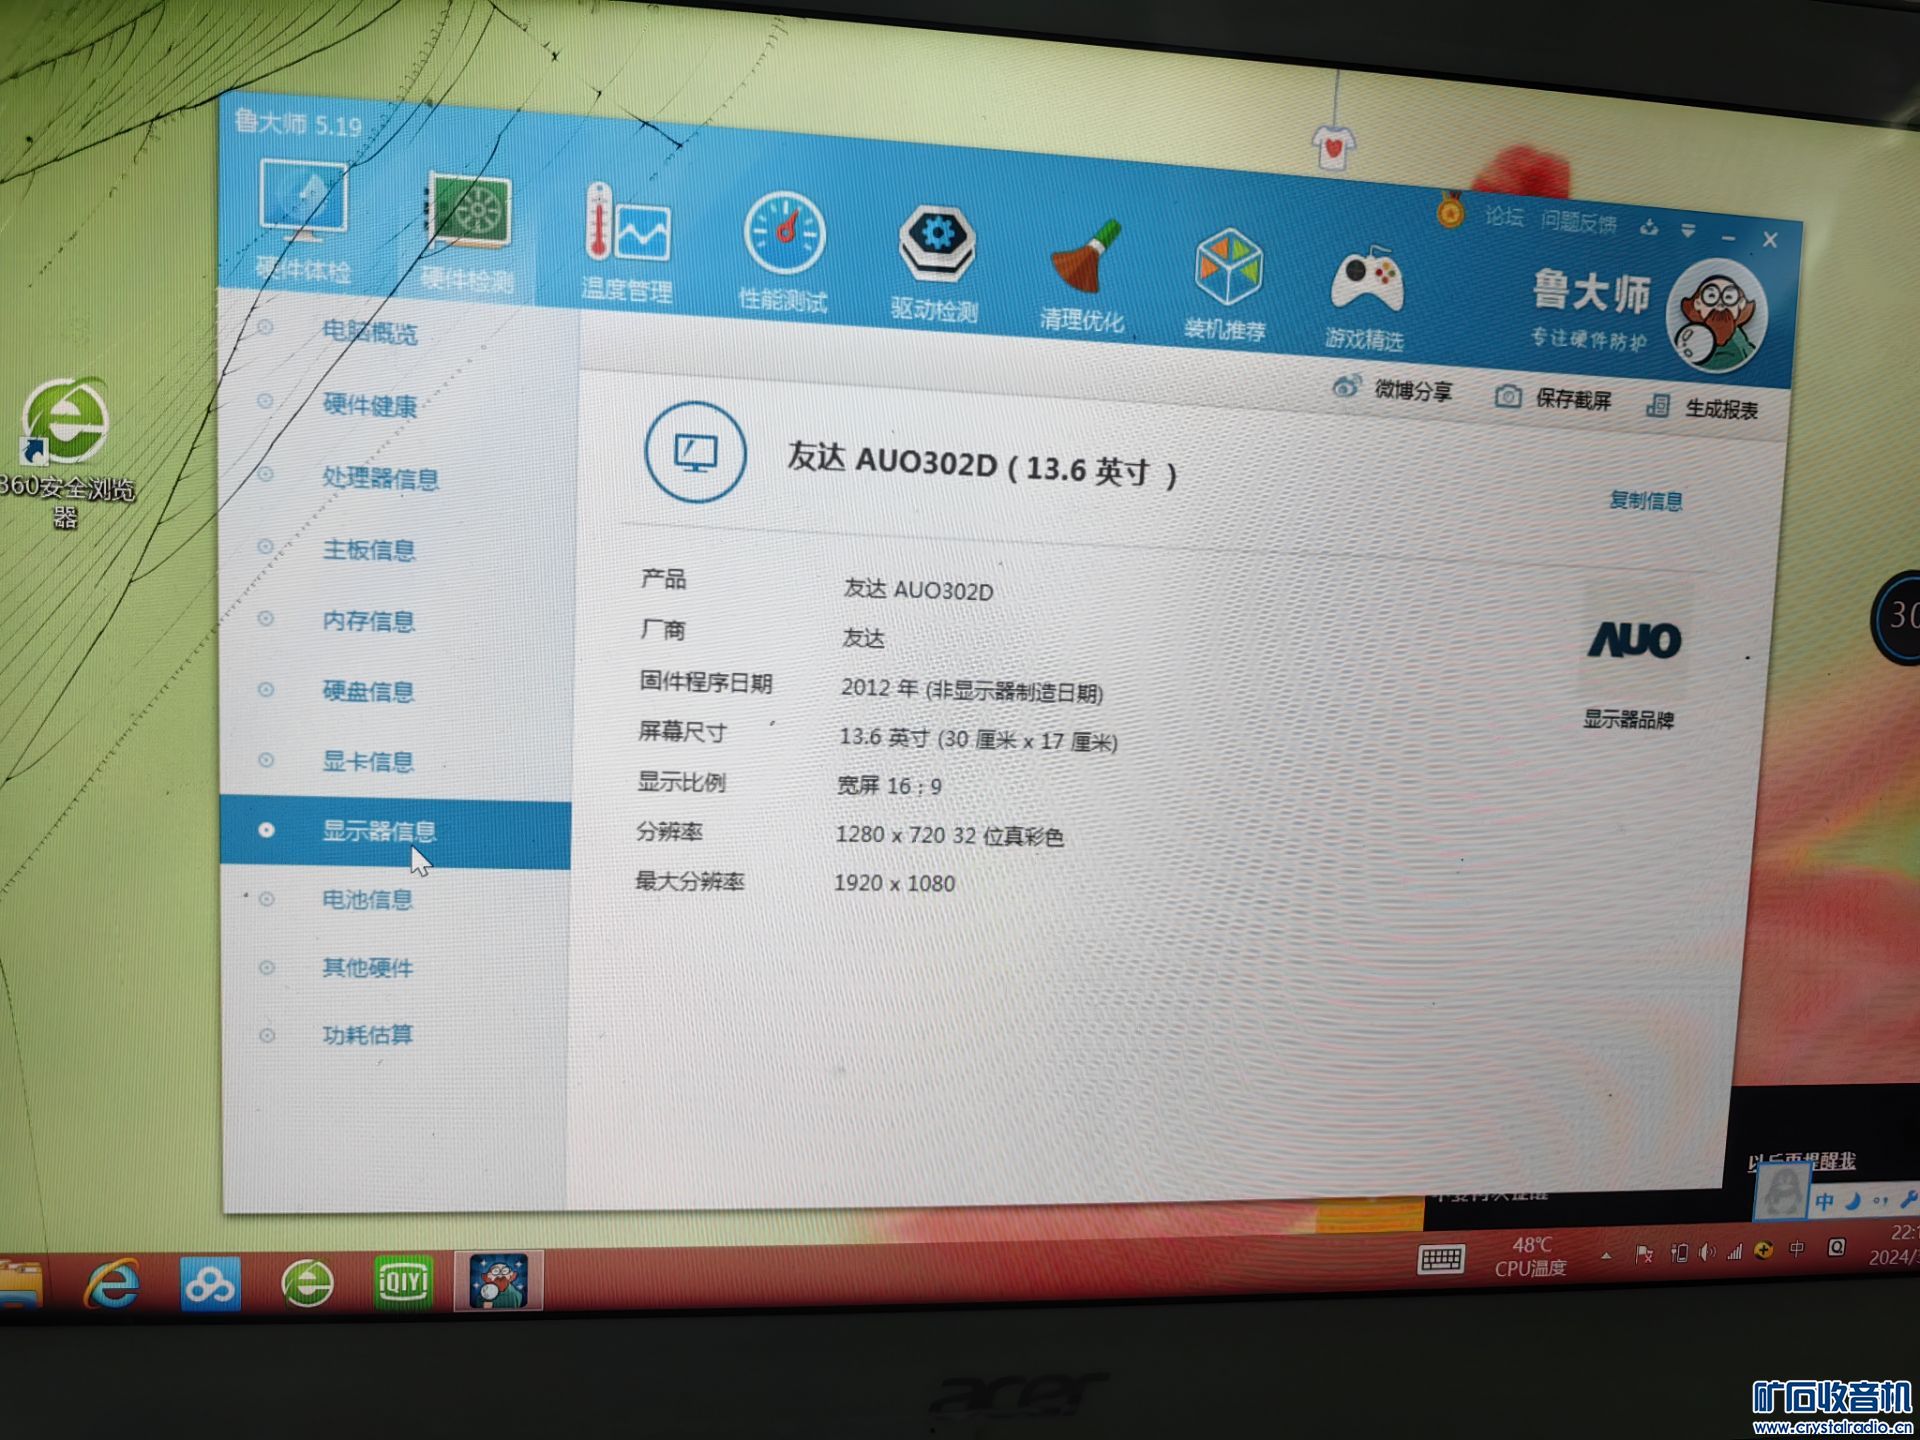Click the volume speaker tray icon
1920x1440 pixels.
(x=1707, y=1252)
